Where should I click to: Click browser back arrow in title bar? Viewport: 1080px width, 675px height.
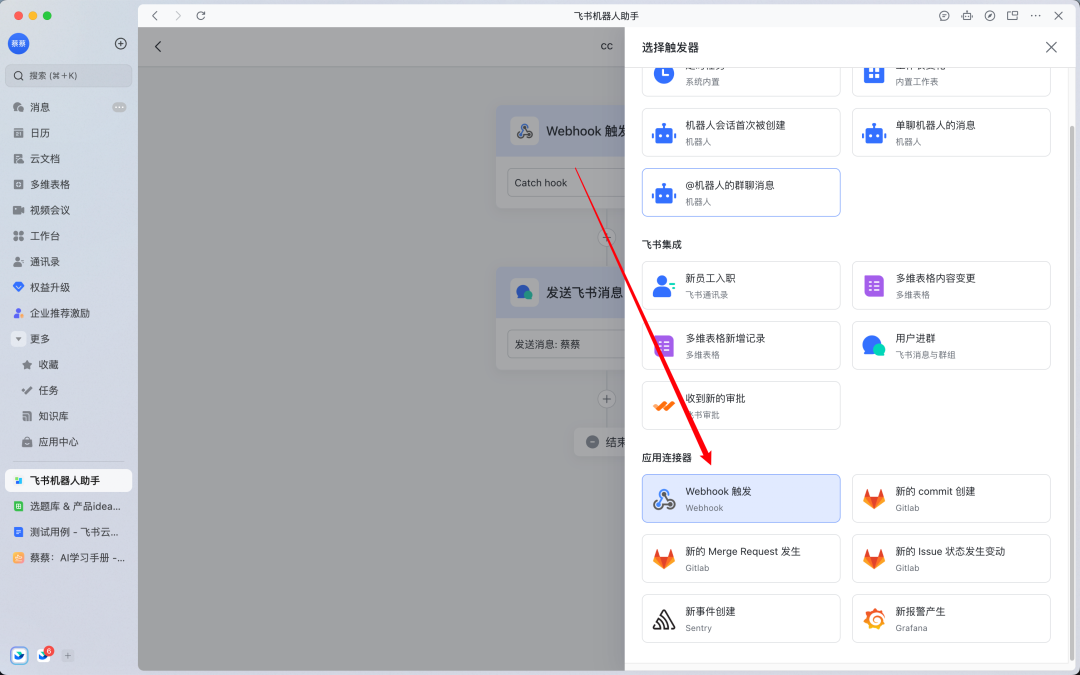tap(155, 15)
